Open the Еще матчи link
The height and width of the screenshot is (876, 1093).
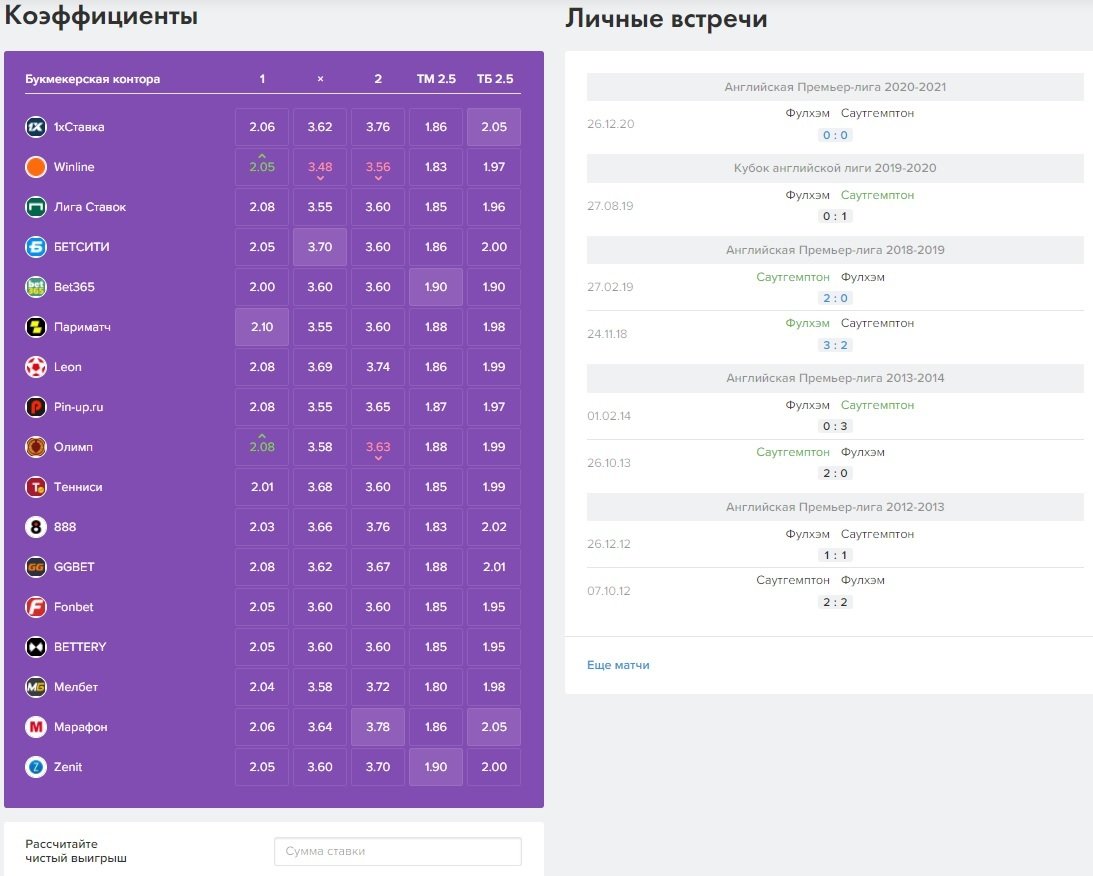618,665
